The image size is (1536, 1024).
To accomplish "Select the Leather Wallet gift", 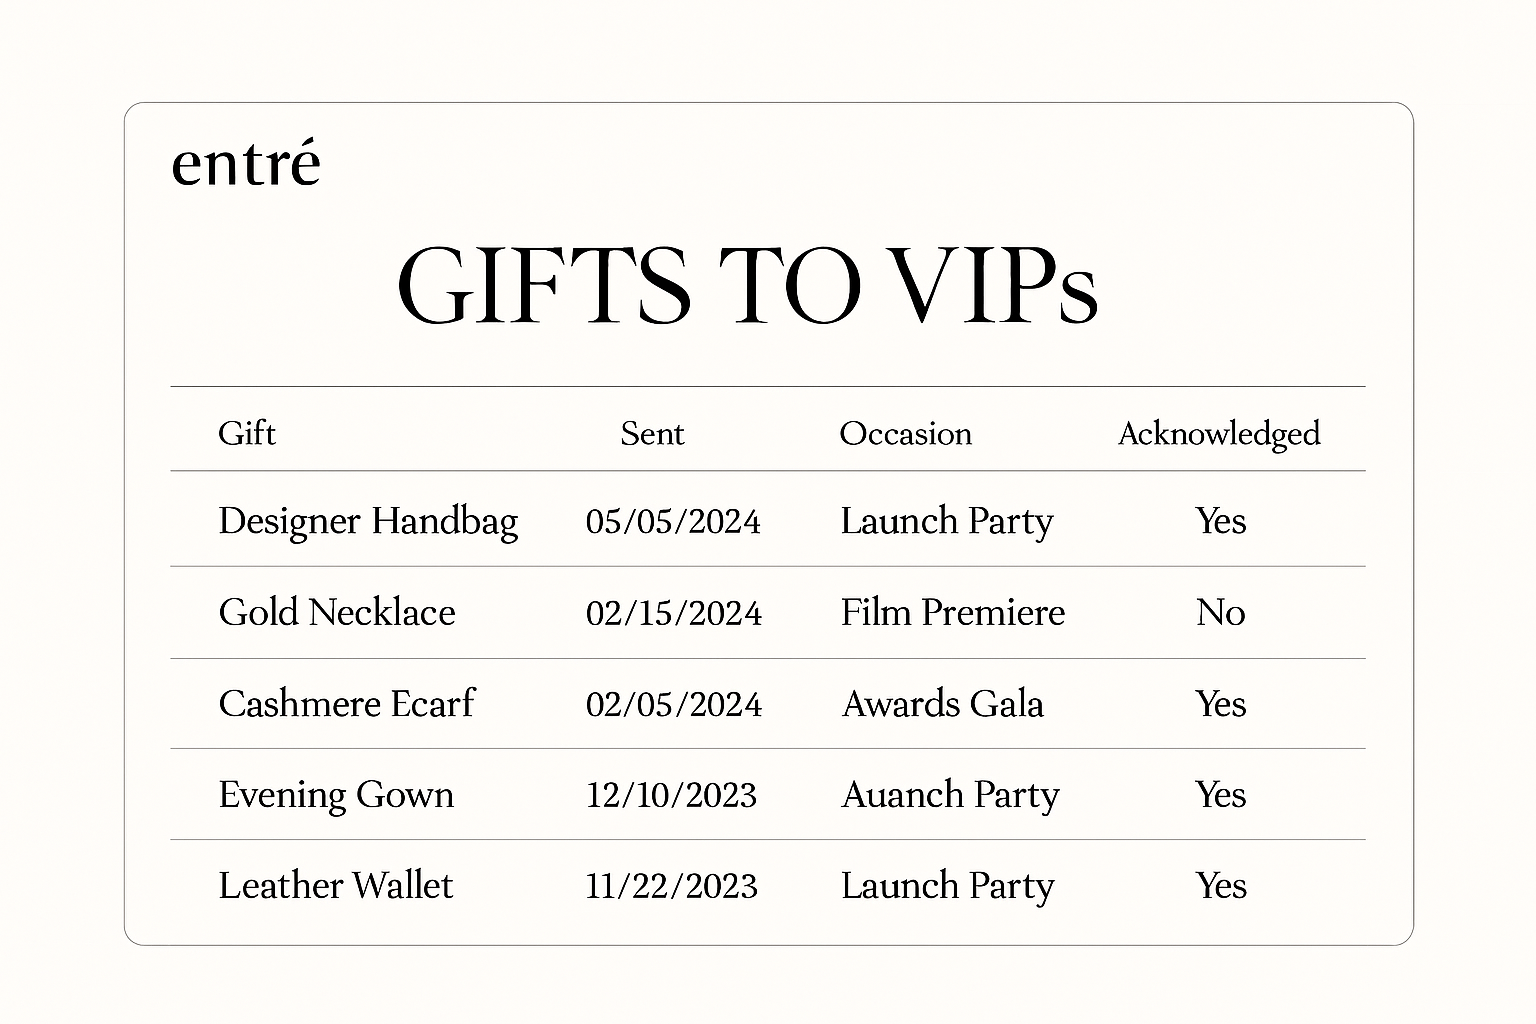I will (x=335, y=885).
